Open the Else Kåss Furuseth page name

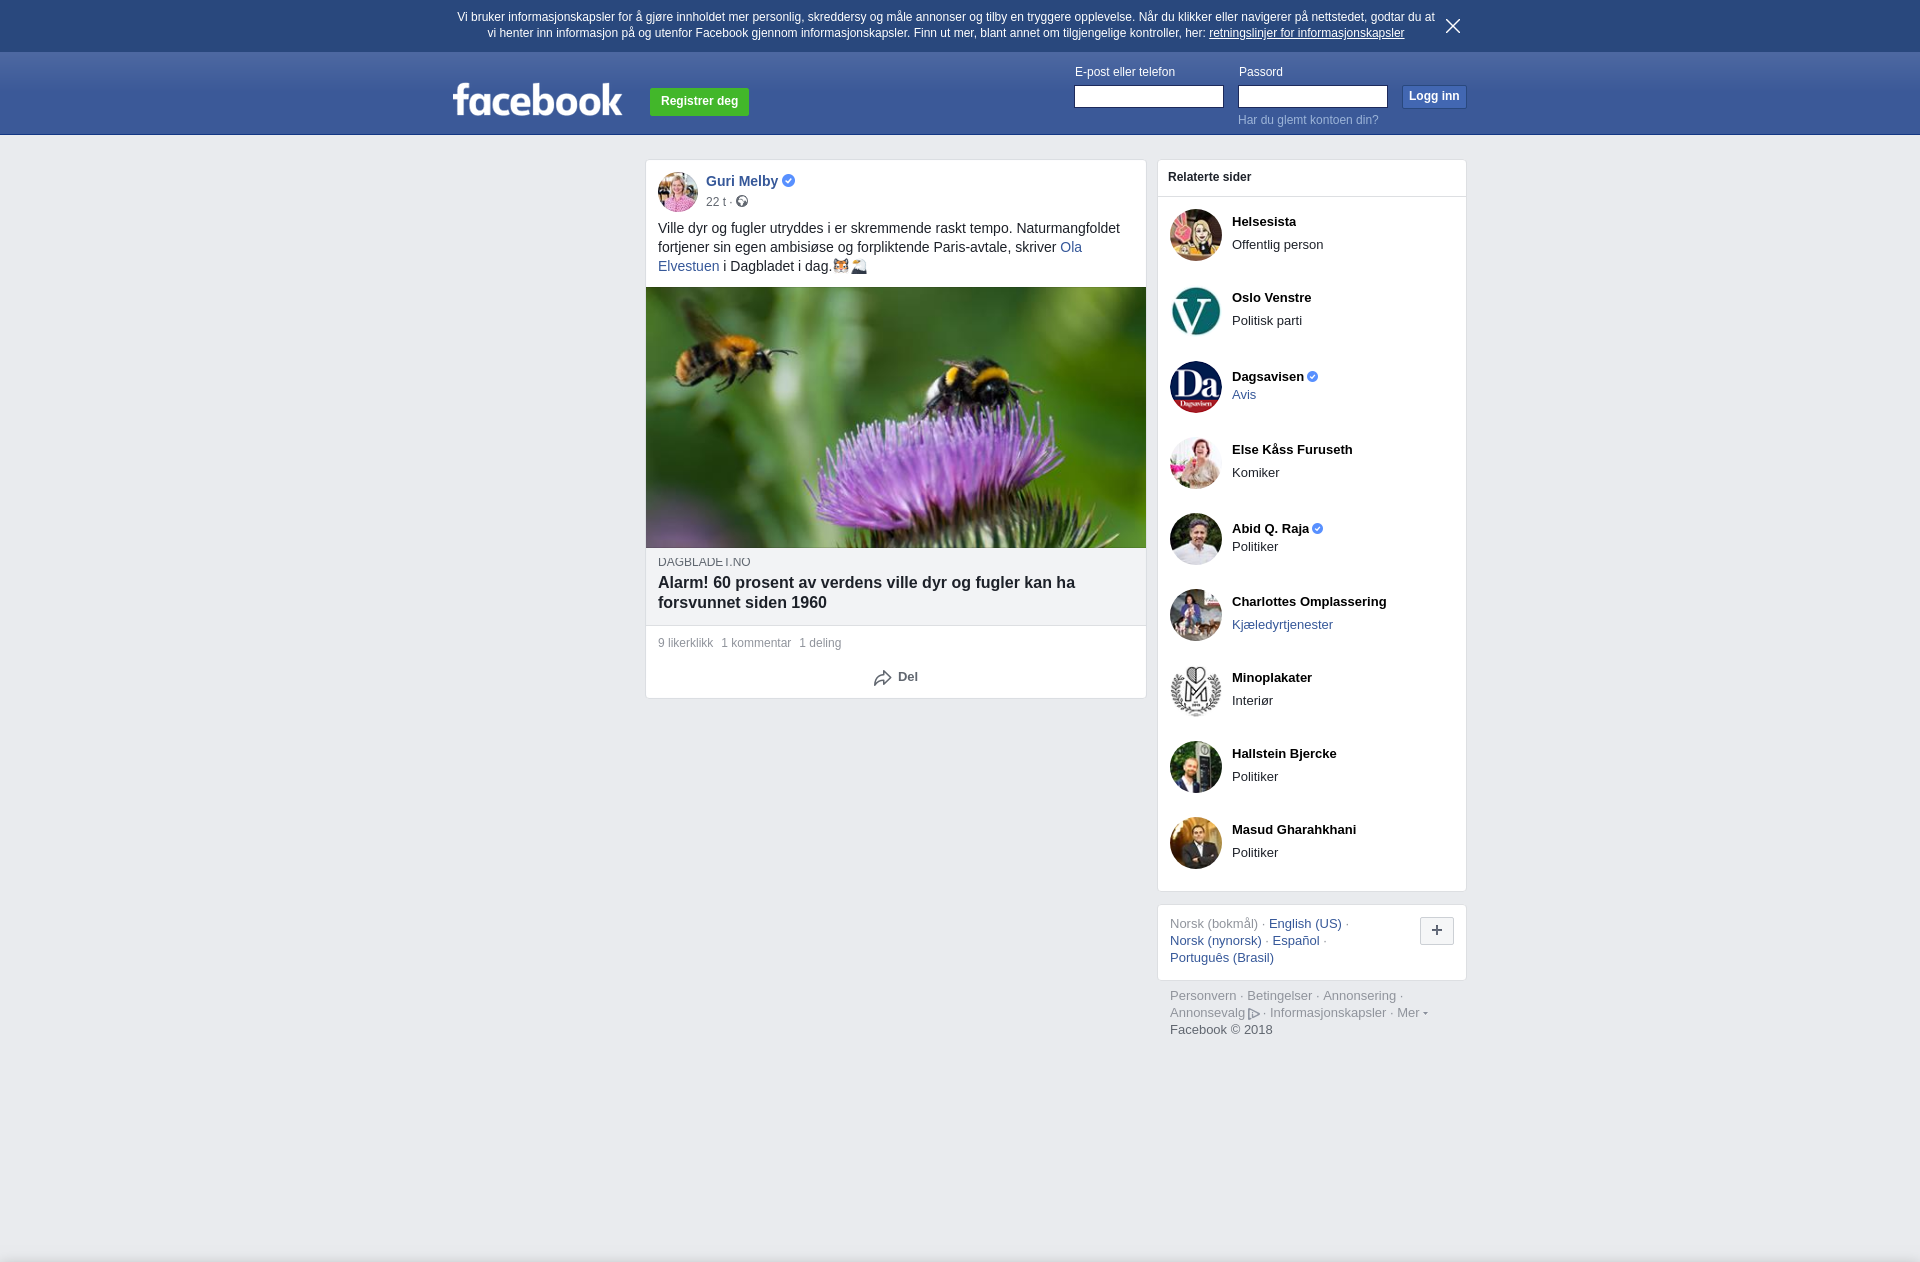pos(1292,450)
